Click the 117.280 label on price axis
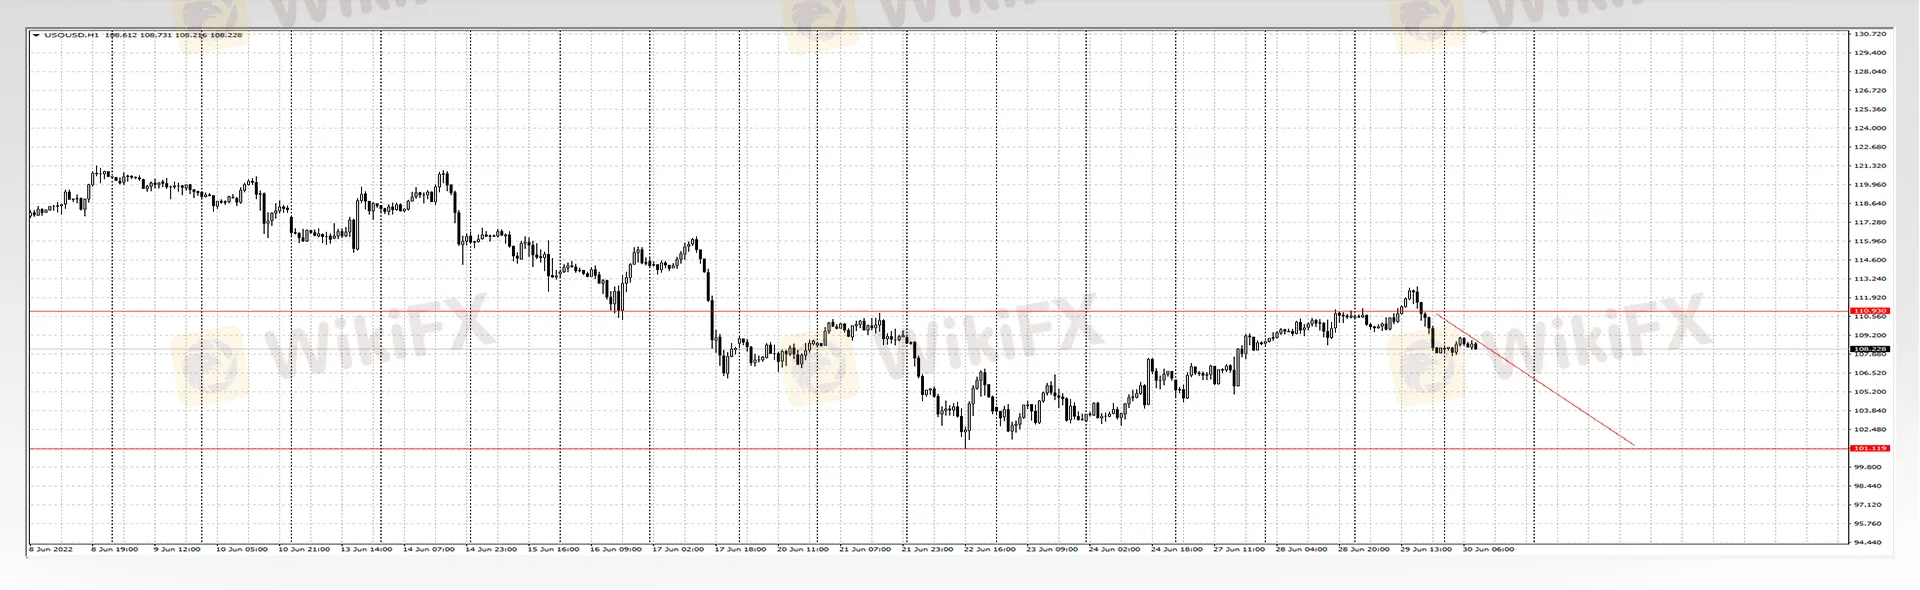1920x590 pixels. point(1869,222)
